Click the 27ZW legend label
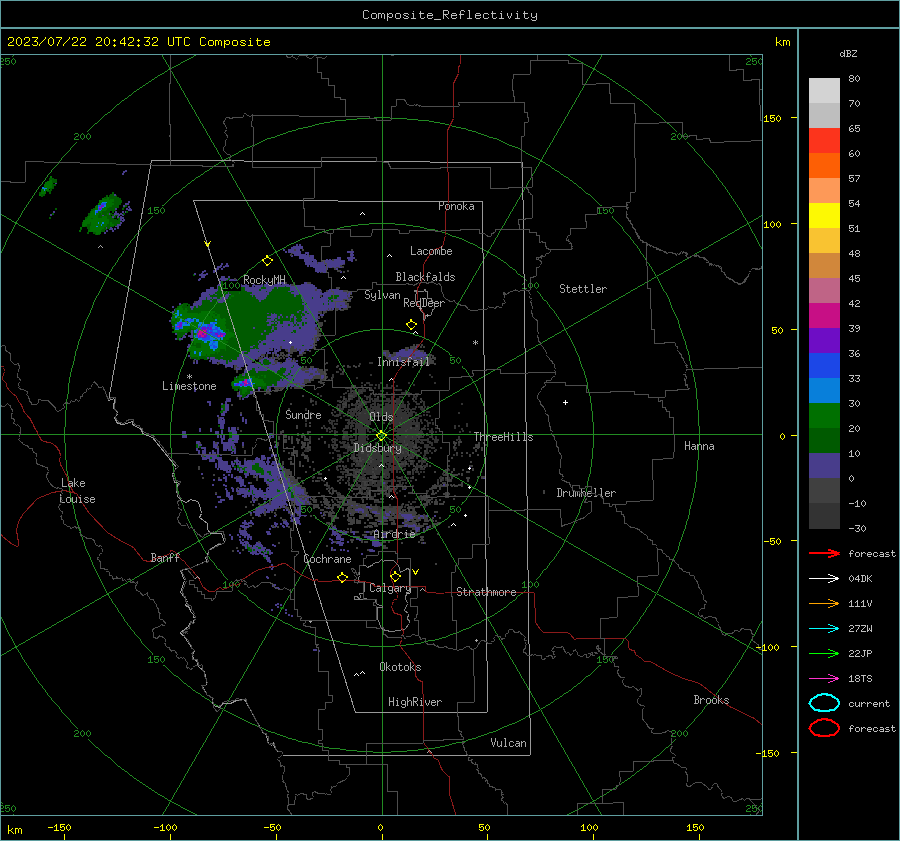 point(860,629)
